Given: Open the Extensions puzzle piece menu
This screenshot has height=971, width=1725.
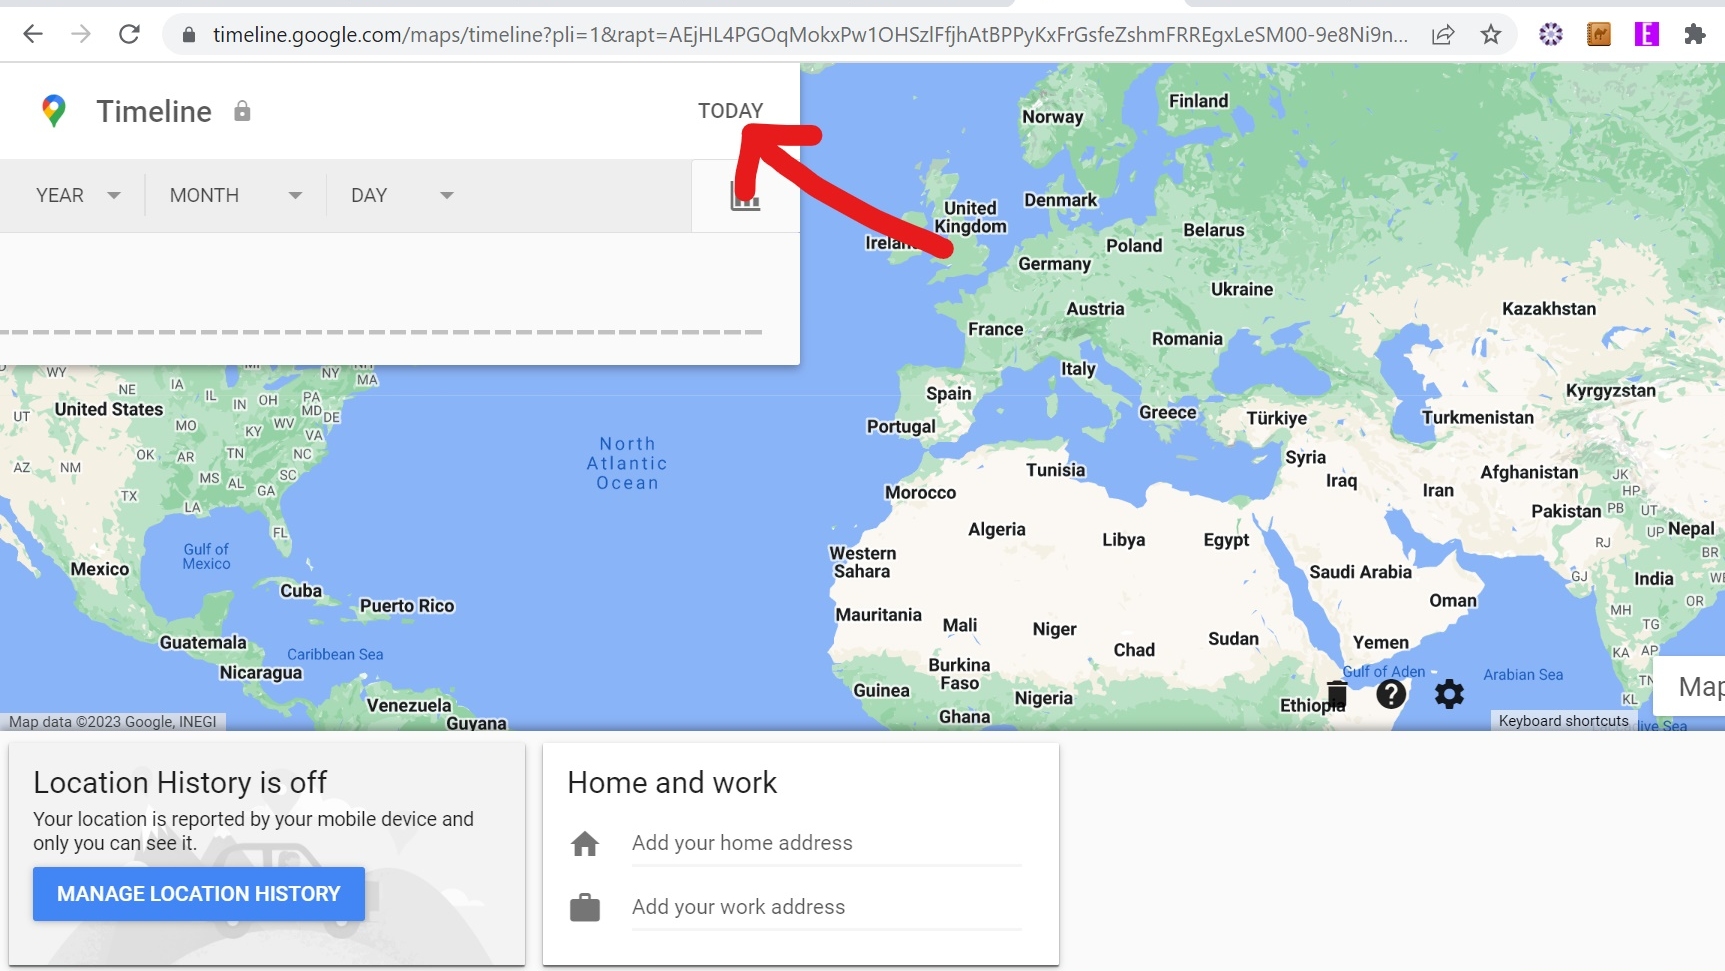Looking at the screenshot, I should [x=1695, y=35].
